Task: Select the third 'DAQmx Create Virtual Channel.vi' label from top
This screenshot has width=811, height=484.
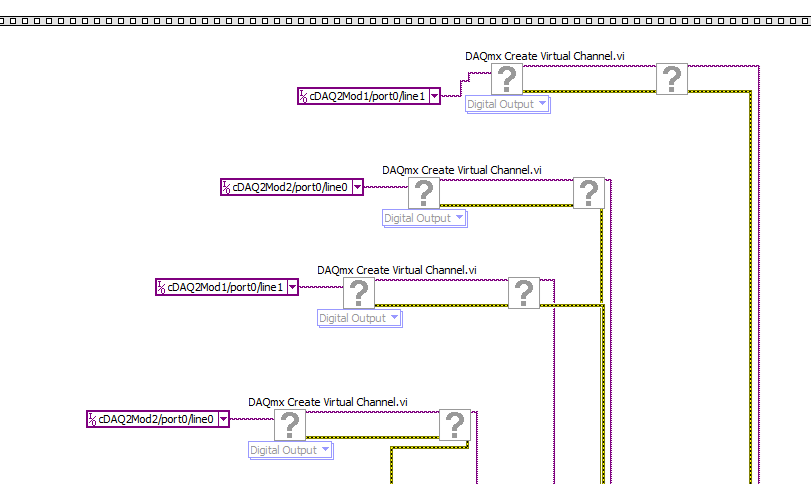Action: [x=397, y=270]
